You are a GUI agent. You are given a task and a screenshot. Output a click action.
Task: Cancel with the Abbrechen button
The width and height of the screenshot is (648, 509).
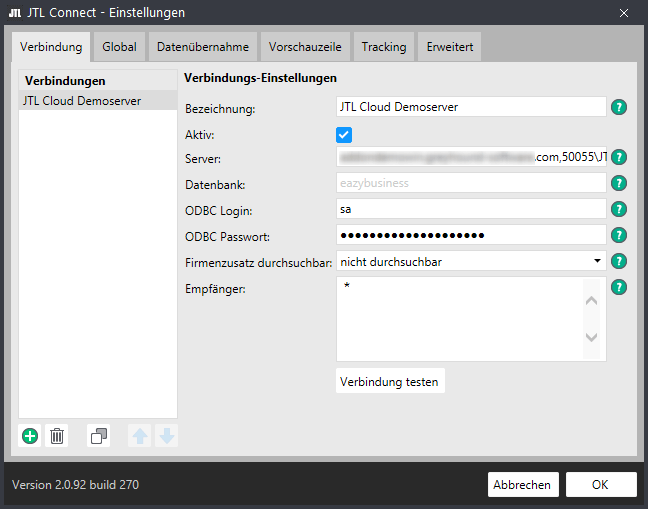point(523,485)
